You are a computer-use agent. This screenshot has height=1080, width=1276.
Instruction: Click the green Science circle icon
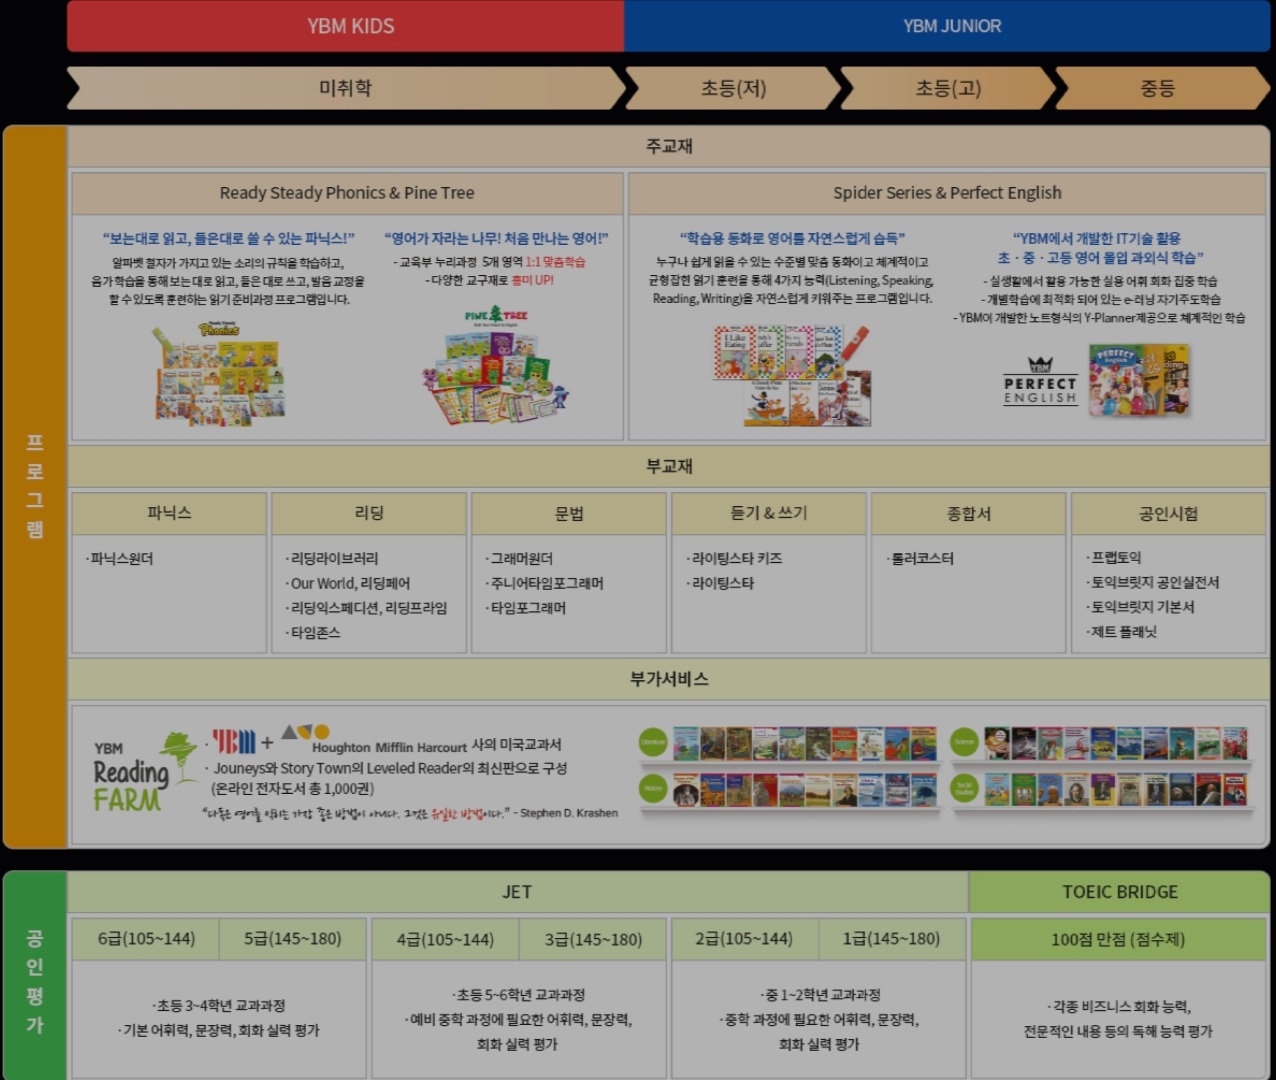tap(964, 742)
